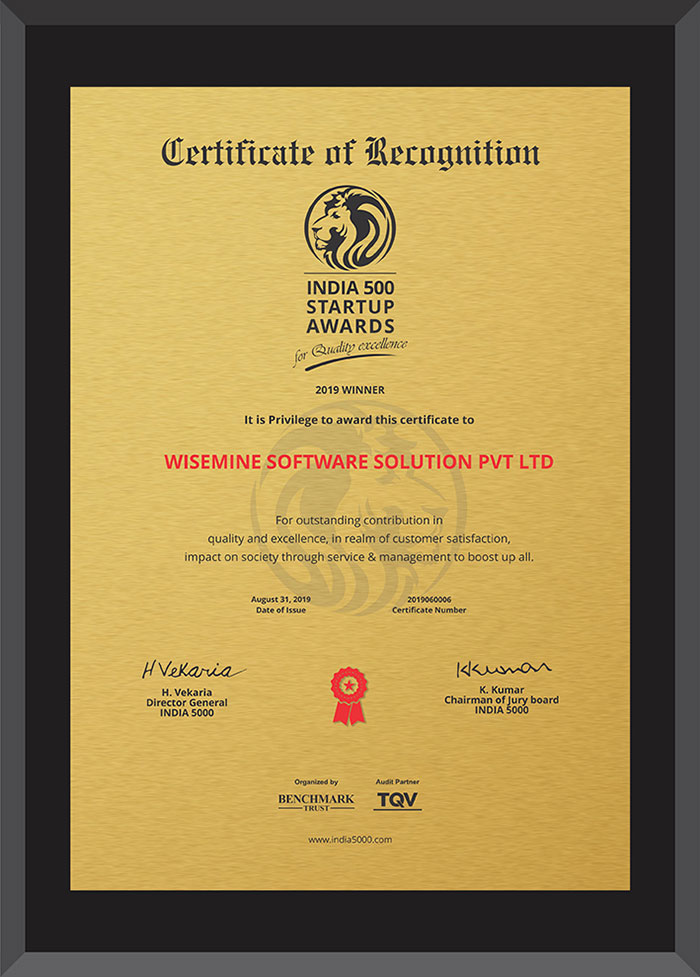Click the 'Certificate of Recognition' heading
The height and width of the screenshot is (977, 700).
[x=350, y=153]
